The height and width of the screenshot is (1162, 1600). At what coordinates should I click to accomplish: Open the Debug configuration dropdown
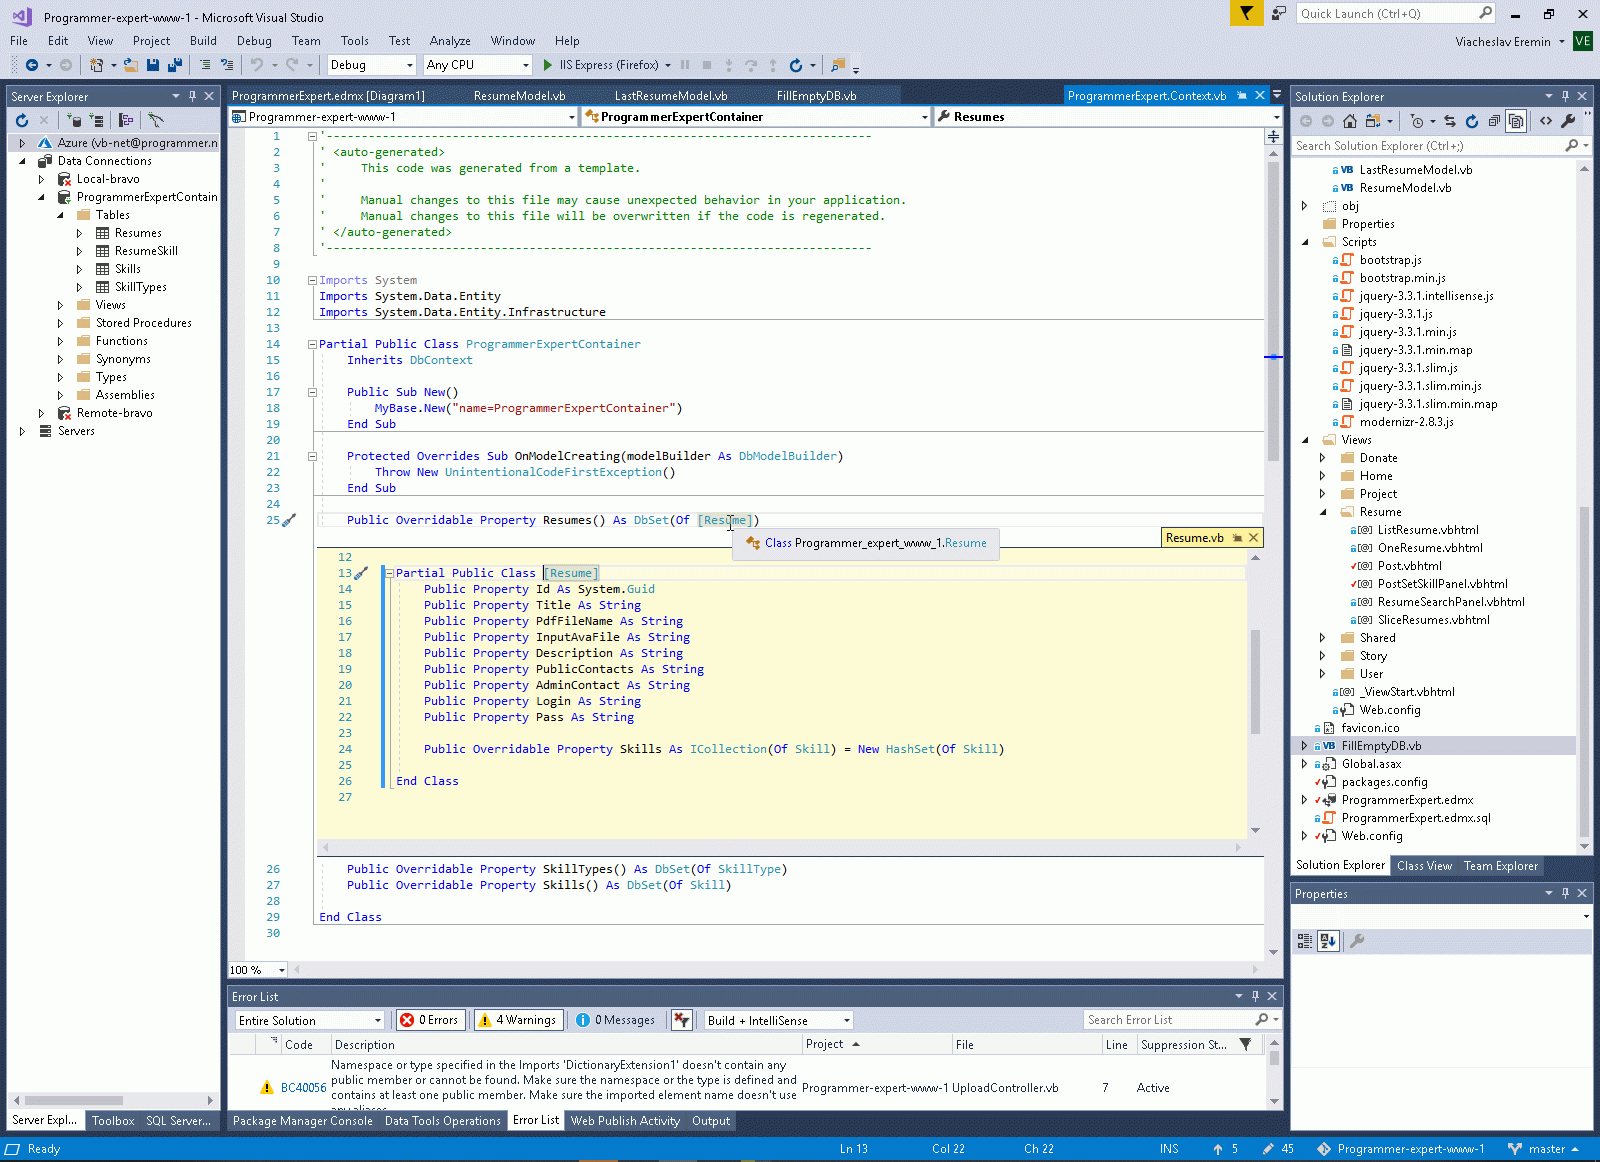410,65
